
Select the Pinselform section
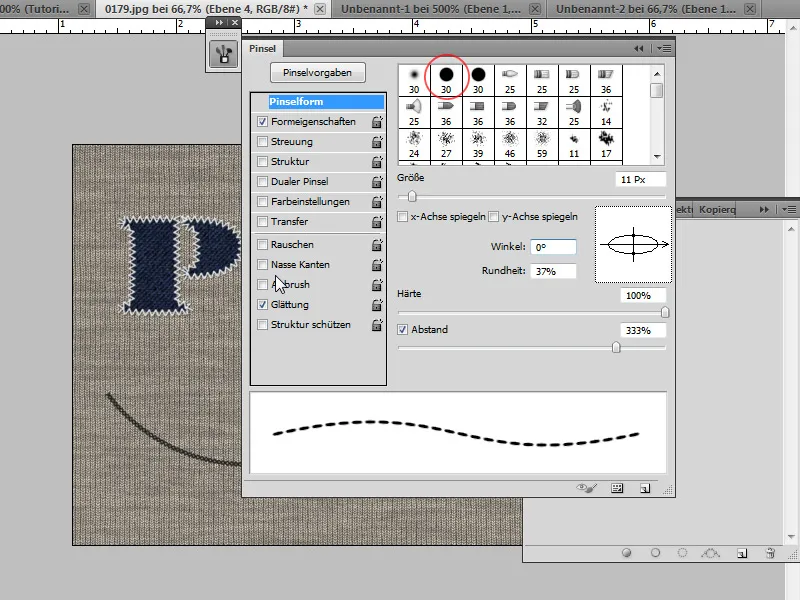(327, 102)
